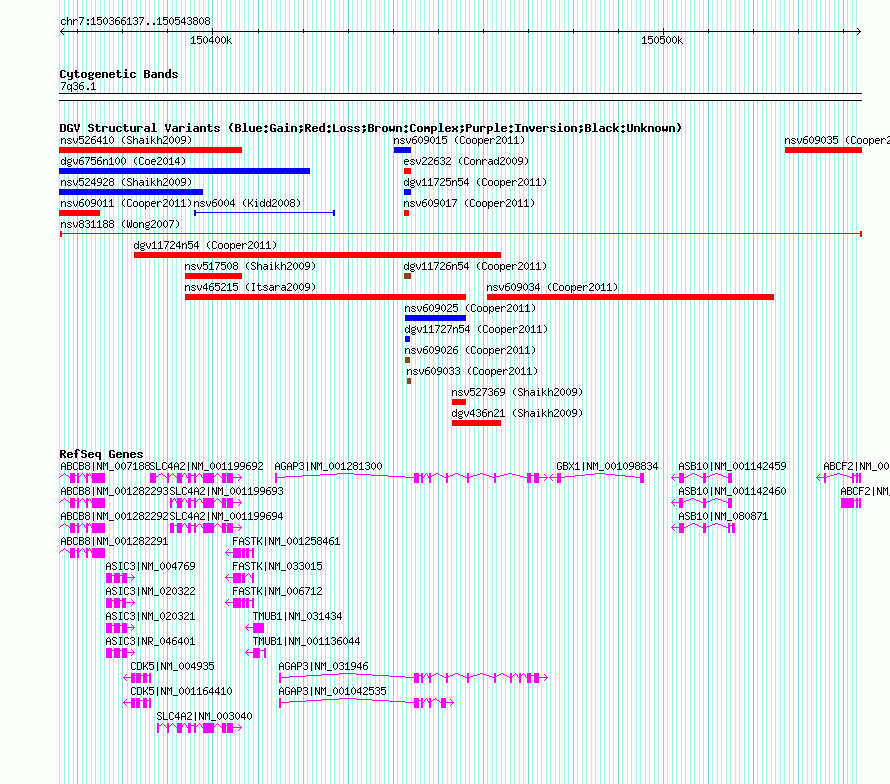The height and width of the screenshot is (784, 890).
Task: Select the nsv609034 (Cooper2011) loss bar
Action: click(x=630, y=297)
